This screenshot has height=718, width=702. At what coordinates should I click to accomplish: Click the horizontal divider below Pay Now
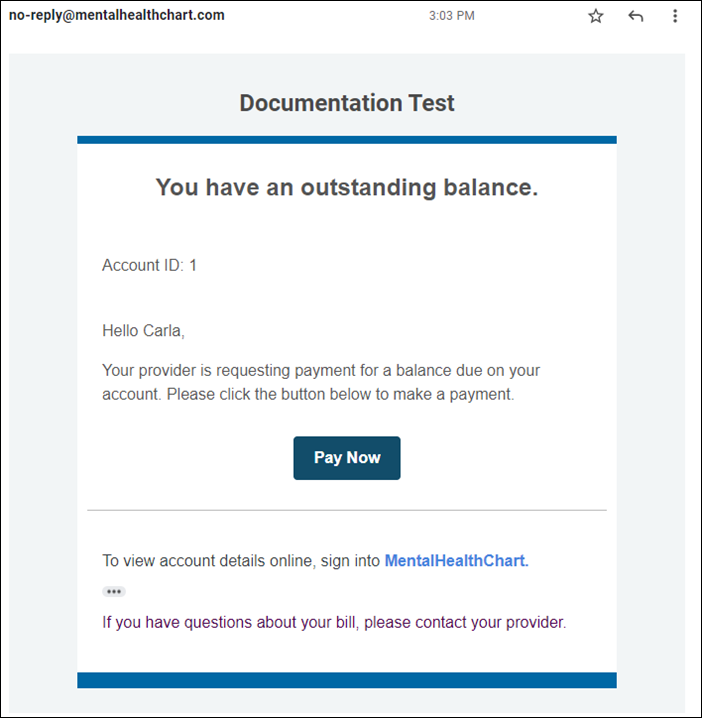[x=347, y=511]
